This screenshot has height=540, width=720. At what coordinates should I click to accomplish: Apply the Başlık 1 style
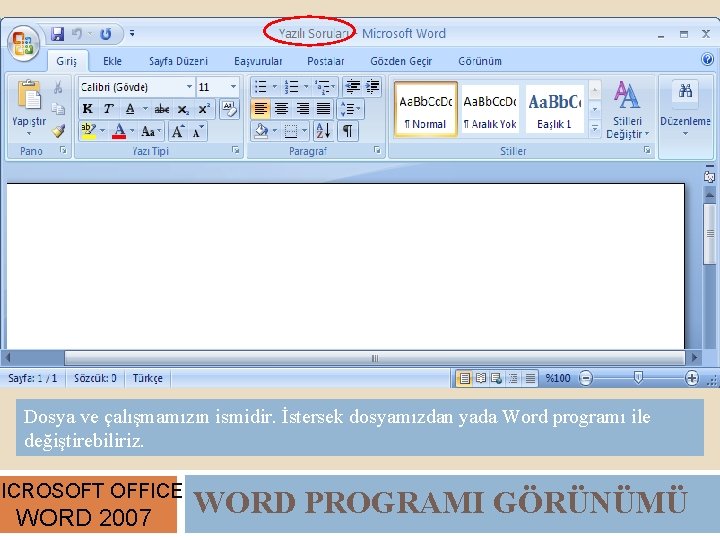tap(554, 109)
